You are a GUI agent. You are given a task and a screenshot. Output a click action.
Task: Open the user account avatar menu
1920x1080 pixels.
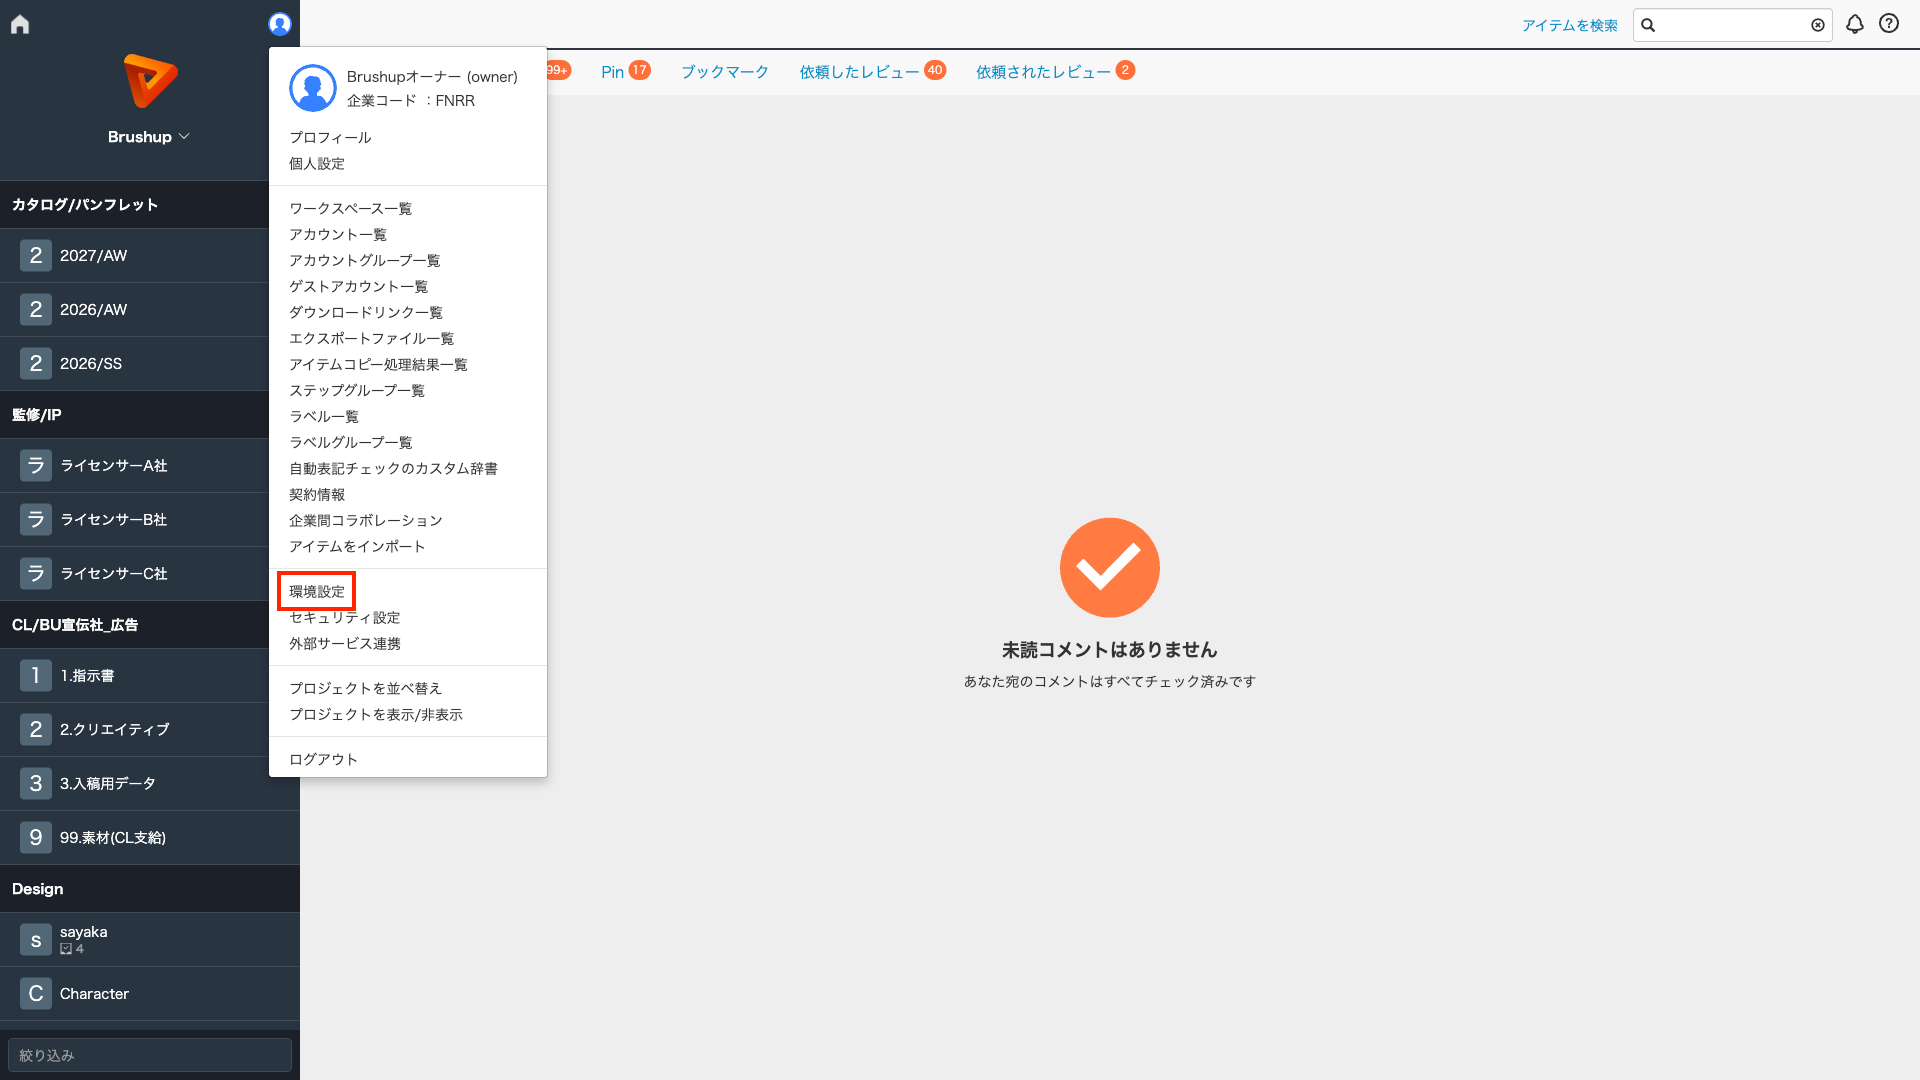(280, 24)
